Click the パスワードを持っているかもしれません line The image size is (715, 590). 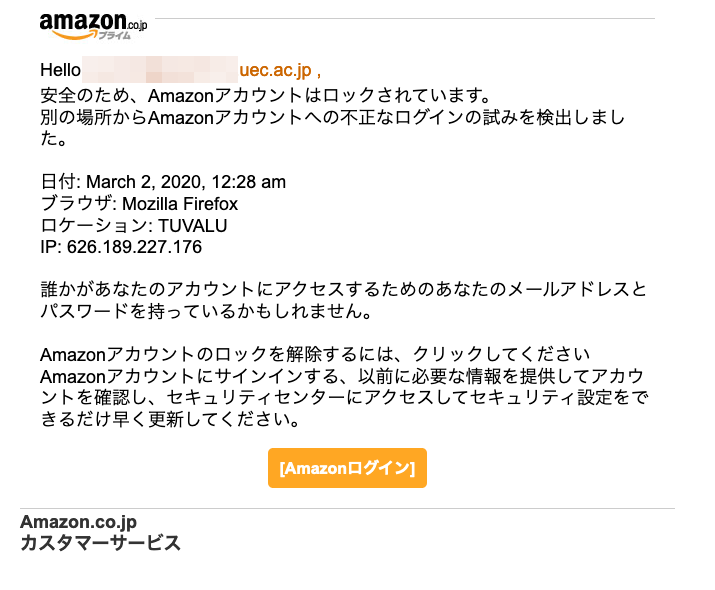pos(206,311)
